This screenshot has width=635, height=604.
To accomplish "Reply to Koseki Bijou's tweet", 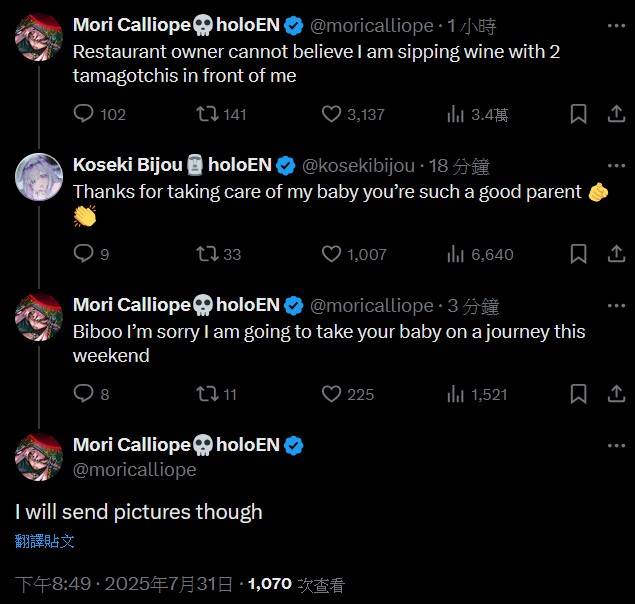I will [x=84, y=254].
